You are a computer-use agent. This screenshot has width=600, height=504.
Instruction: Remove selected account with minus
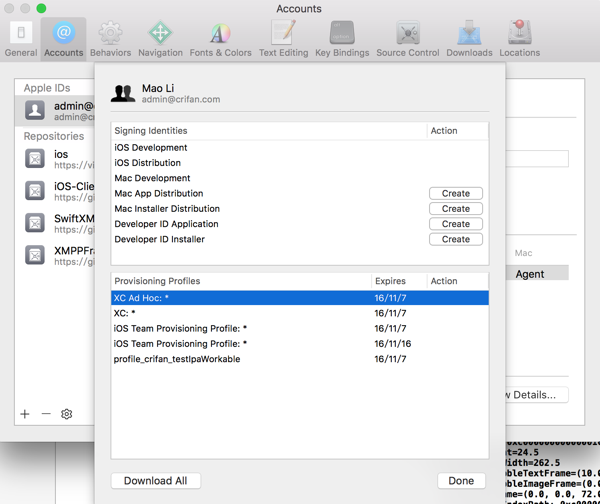point(46,414)
